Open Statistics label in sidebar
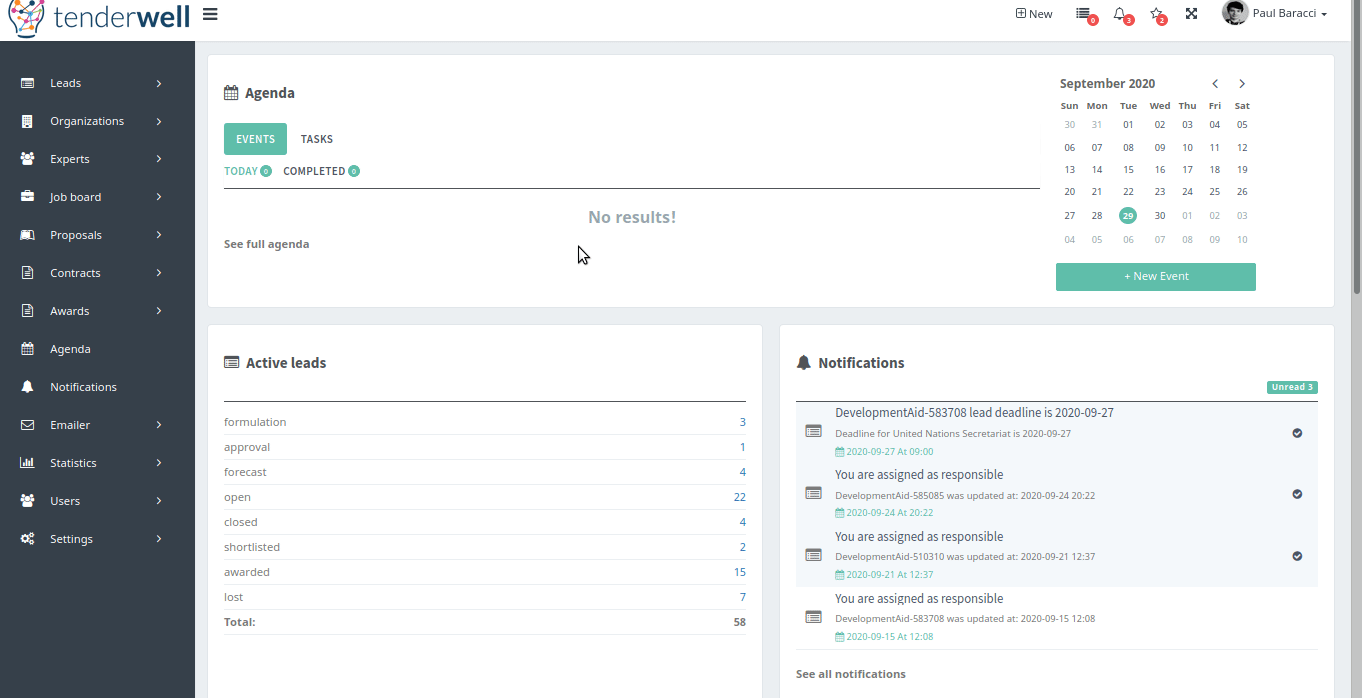Screen dimensions: 1362x698 click(73, 463)
